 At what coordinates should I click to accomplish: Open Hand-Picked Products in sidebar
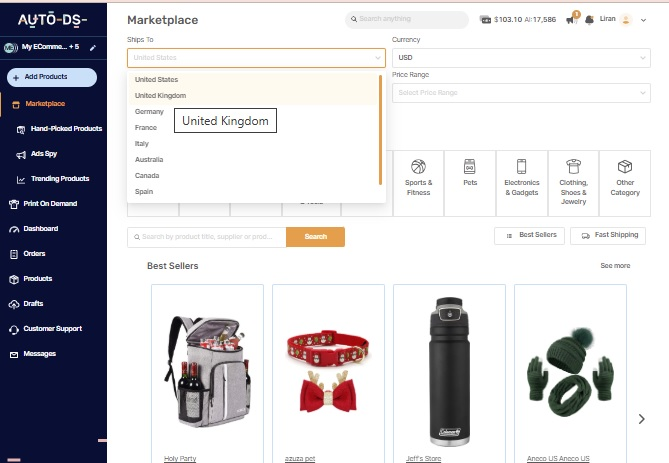pos(66,128)
